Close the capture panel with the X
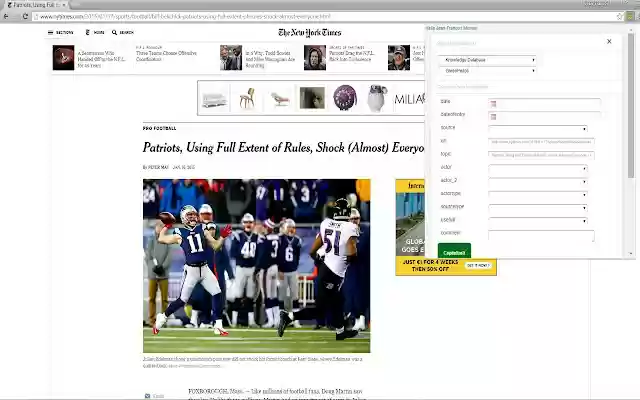Screen dimensions: 640x400 (609, 41)
